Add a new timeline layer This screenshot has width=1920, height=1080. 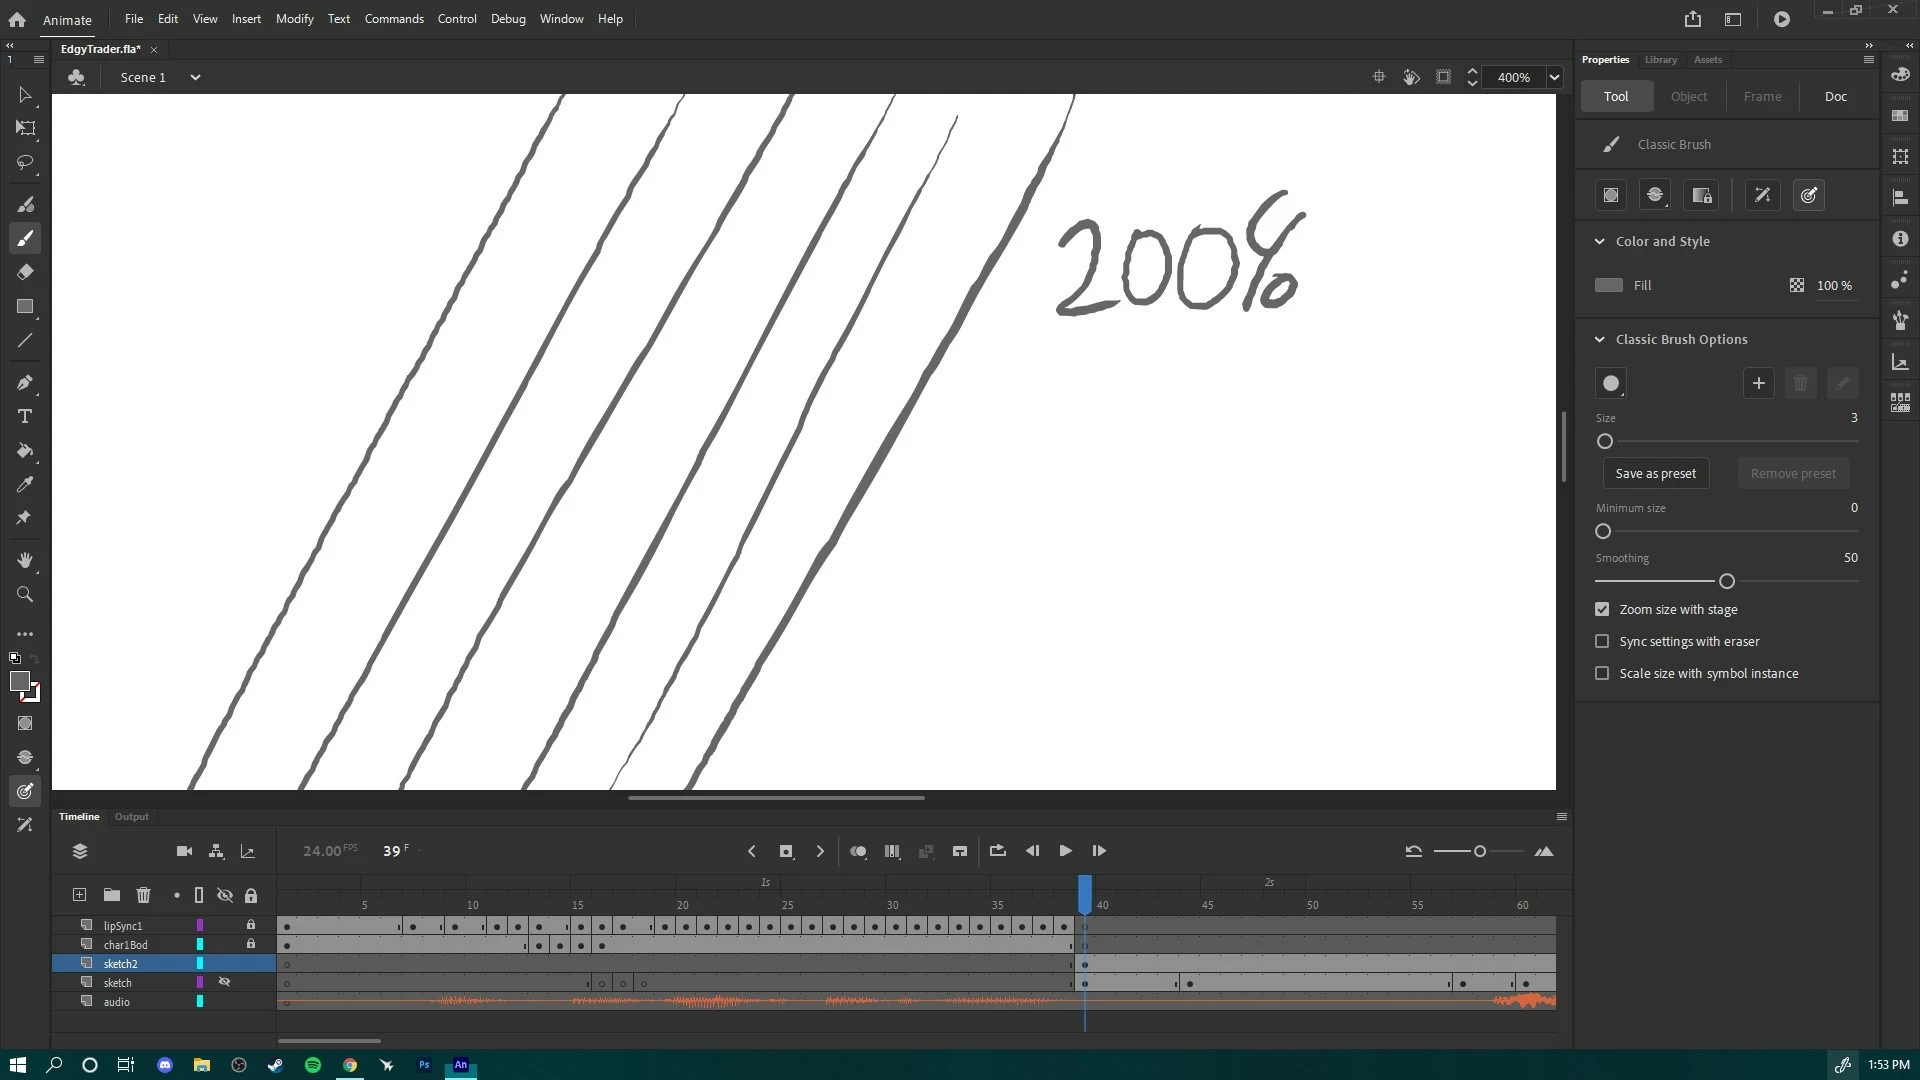coord(79,895)
